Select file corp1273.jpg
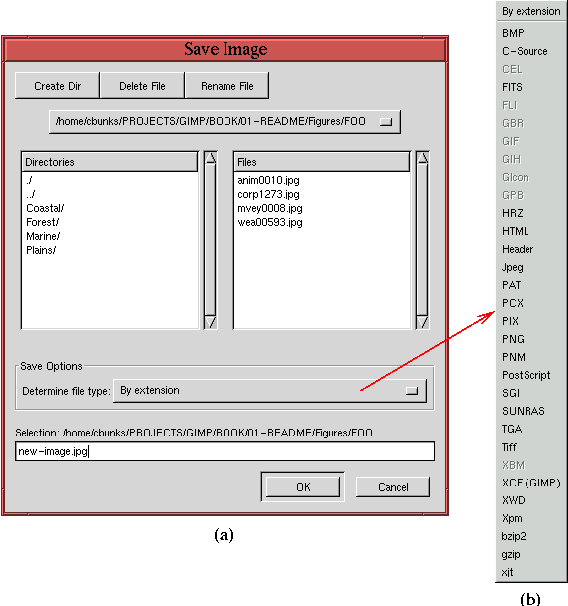This screenshot has width=568, height=606. tap(269, 194)
